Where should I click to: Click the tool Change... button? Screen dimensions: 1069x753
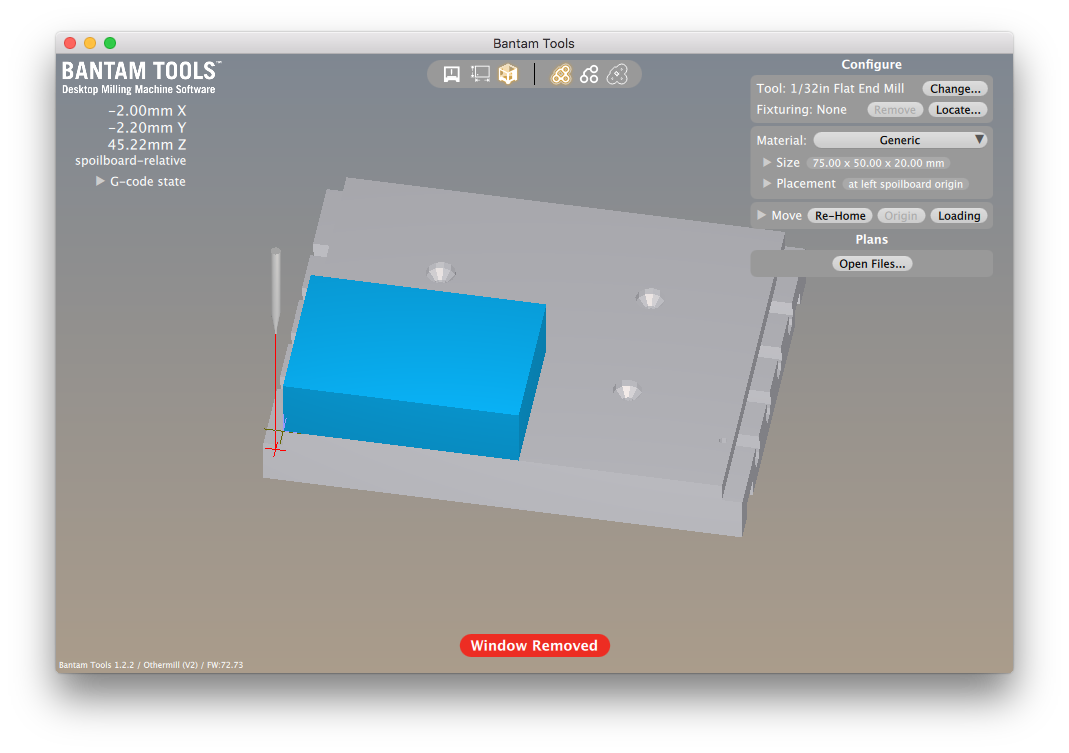955,89
